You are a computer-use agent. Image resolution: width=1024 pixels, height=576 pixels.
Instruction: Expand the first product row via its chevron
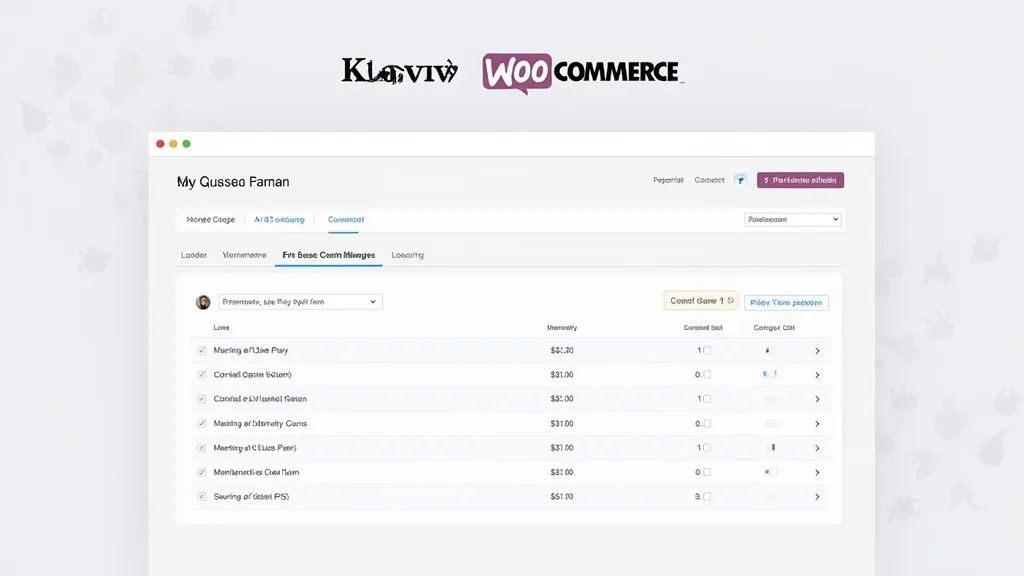(818, 350)
